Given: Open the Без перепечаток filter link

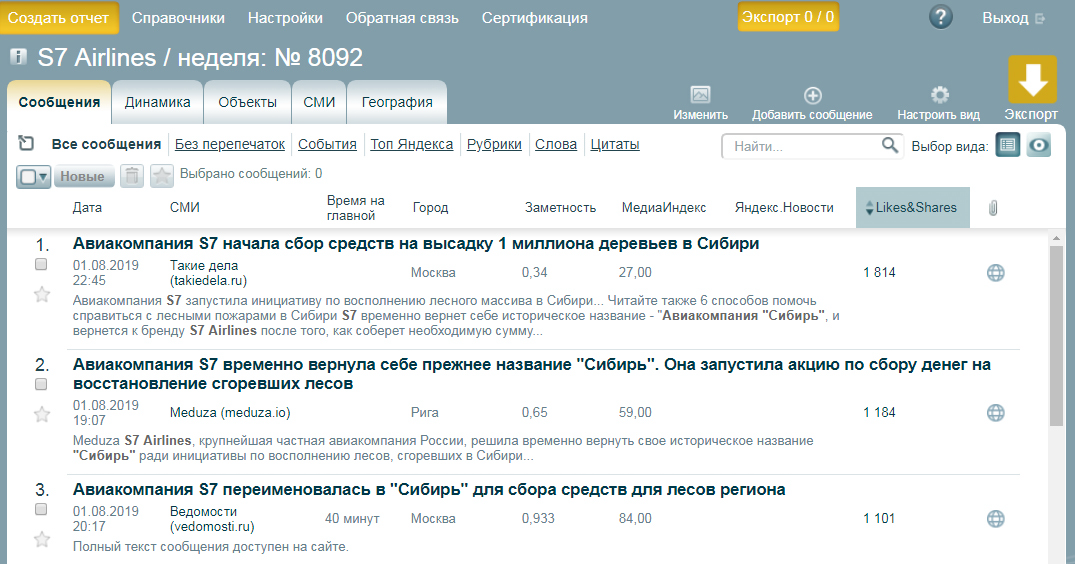Looking at the screenshot, I should tap(229, 144).
